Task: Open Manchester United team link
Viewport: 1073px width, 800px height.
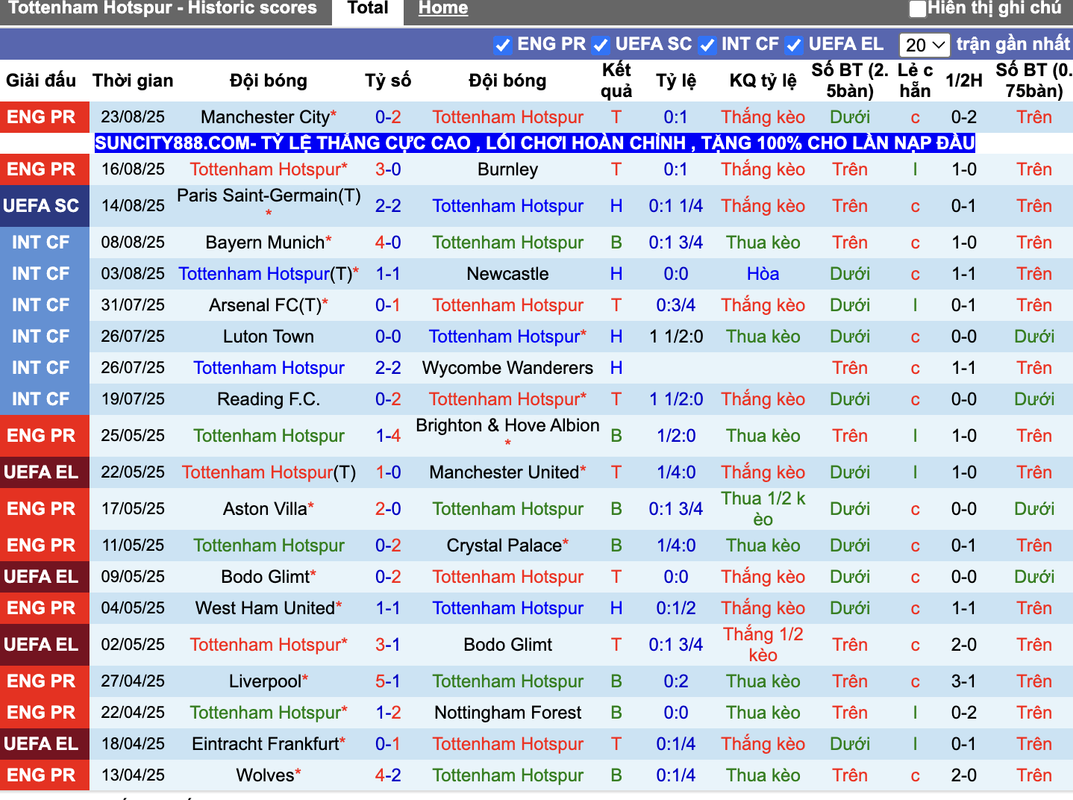Action: (x=504, y=472)
